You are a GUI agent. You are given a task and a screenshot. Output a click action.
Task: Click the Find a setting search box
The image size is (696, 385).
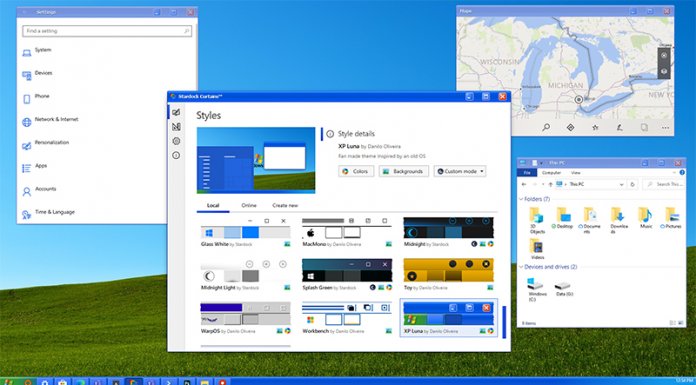pyautogui.click(x=107, y=31)
